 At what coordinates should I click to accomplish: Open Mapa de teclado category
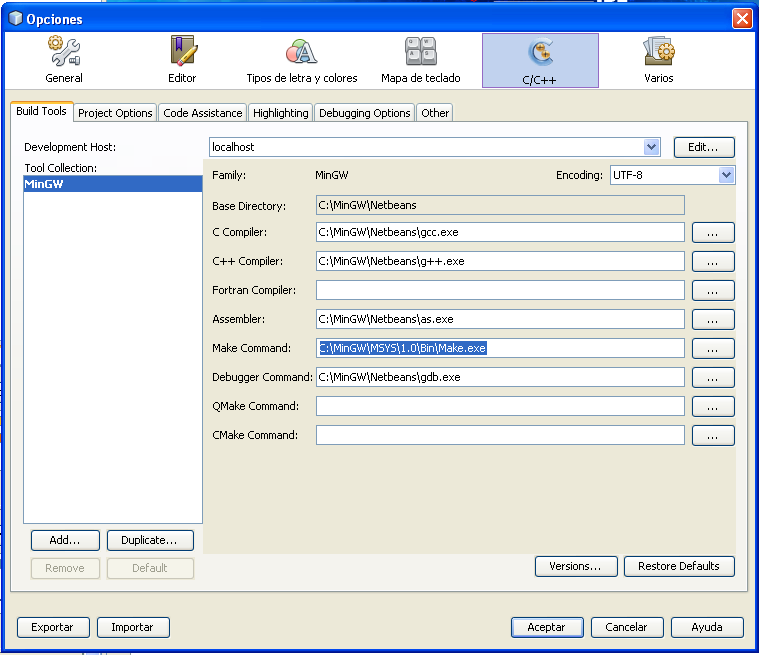coord(421,60)
